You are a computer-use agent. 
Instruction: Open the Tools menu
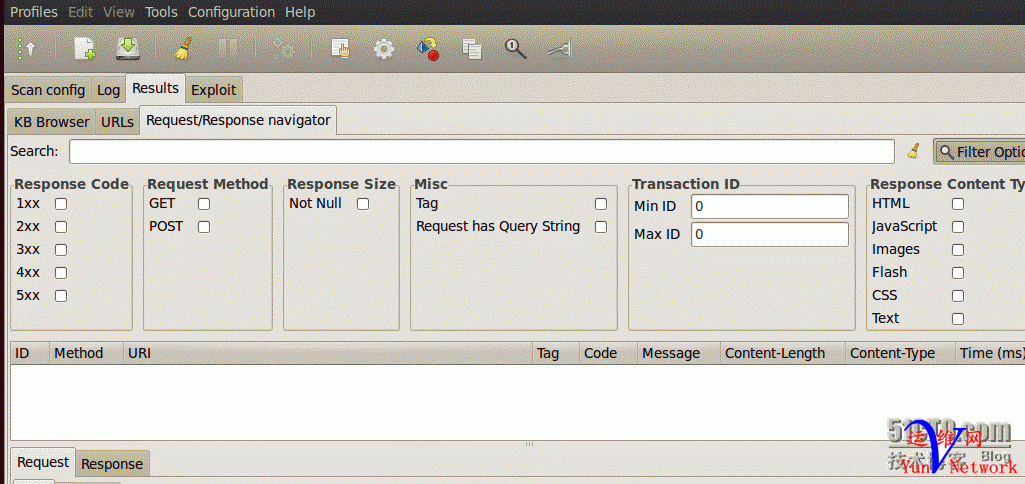[x=161, y=12]
